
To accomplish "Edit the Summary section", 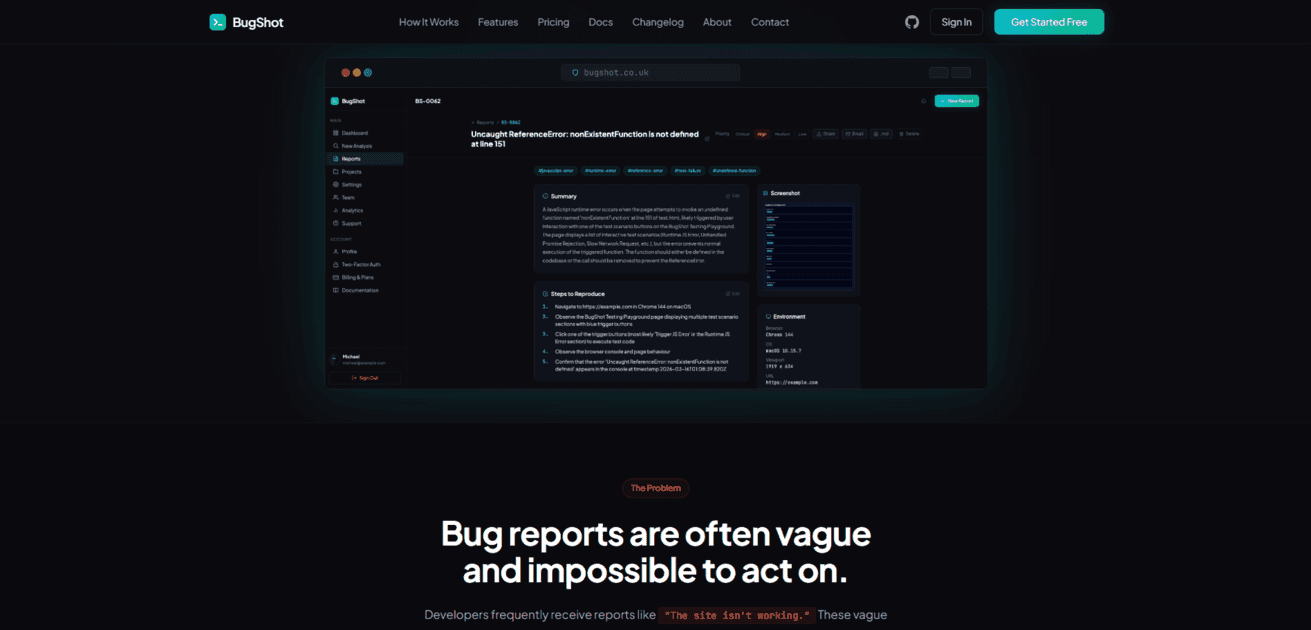I will coord(734,195).
